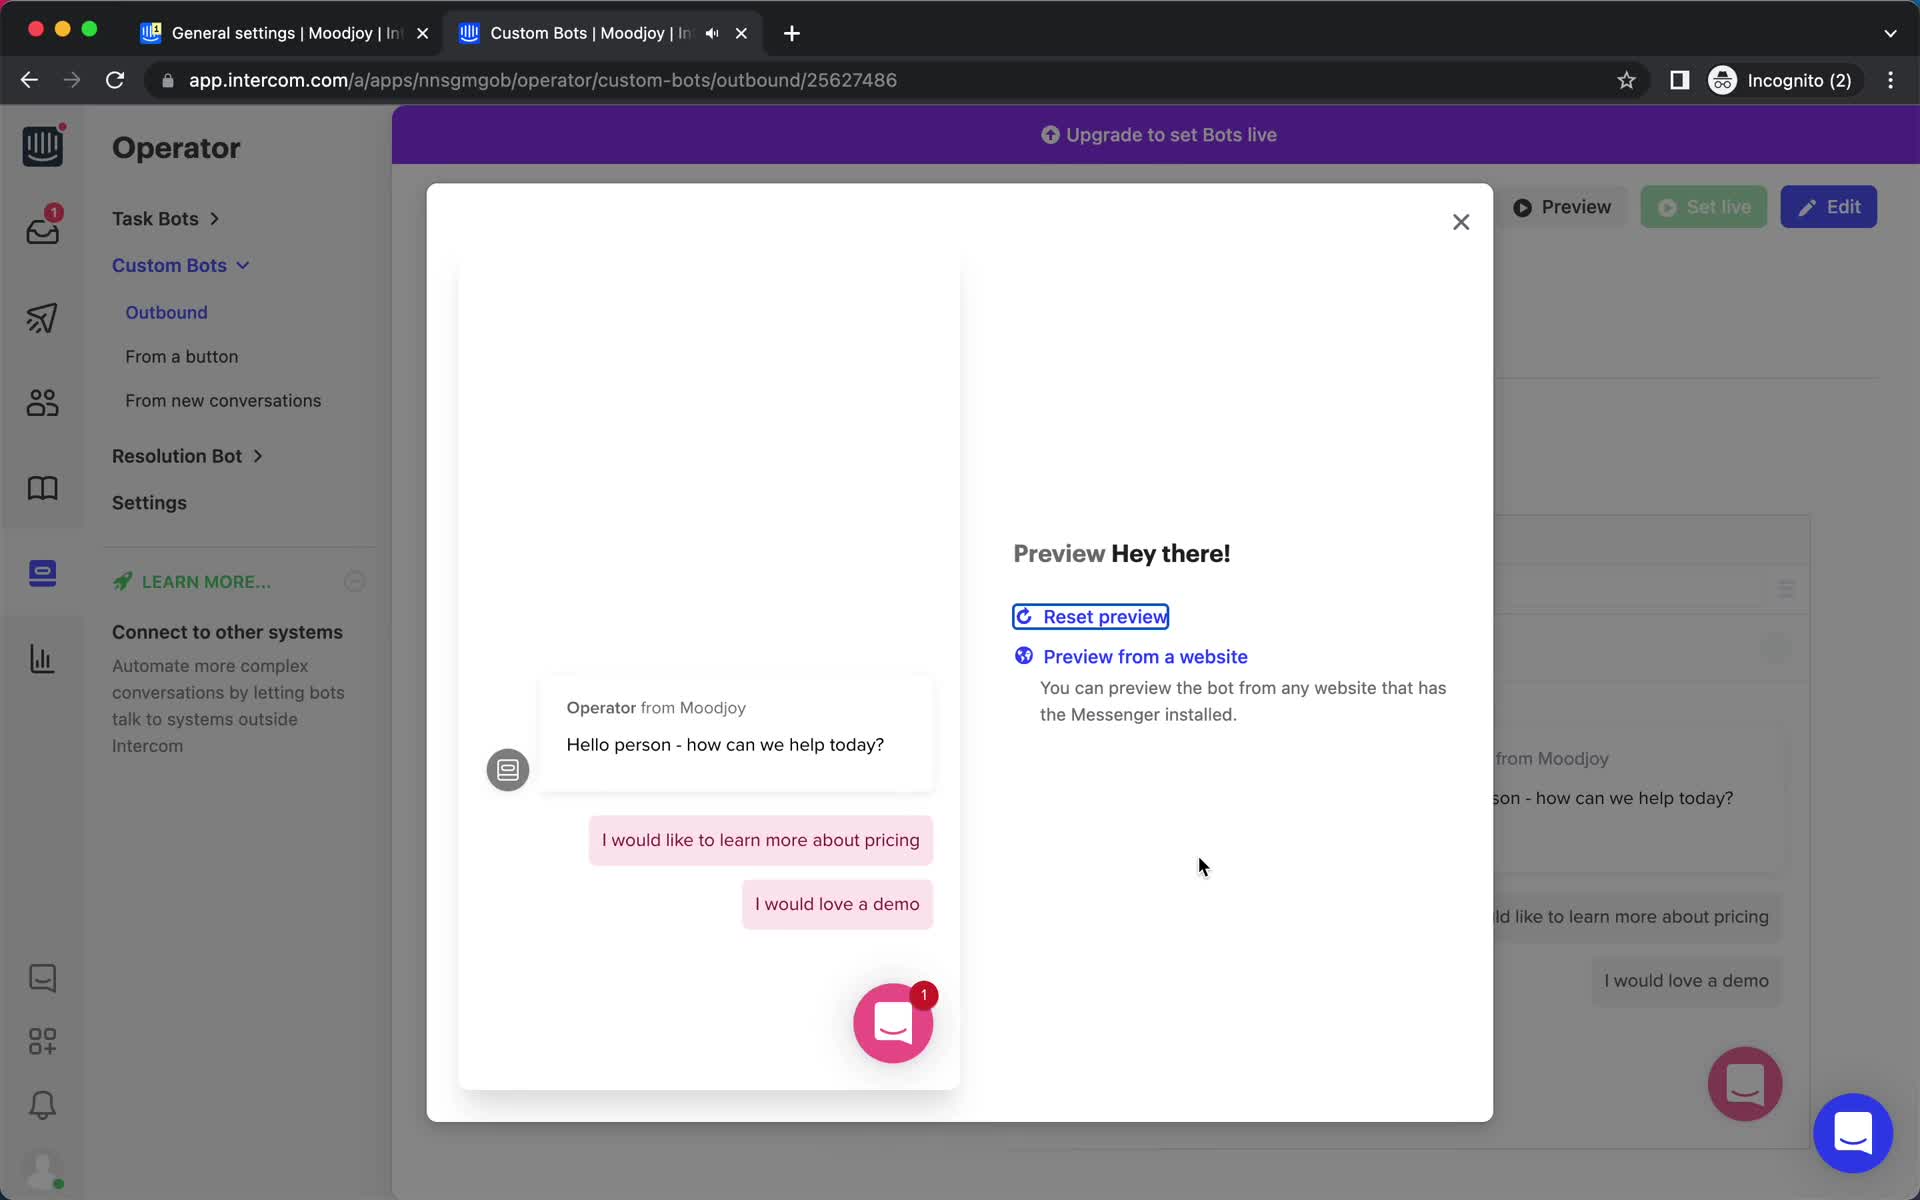
Task: Open the Outbound paper plane icon
Action: pos(42,318)
